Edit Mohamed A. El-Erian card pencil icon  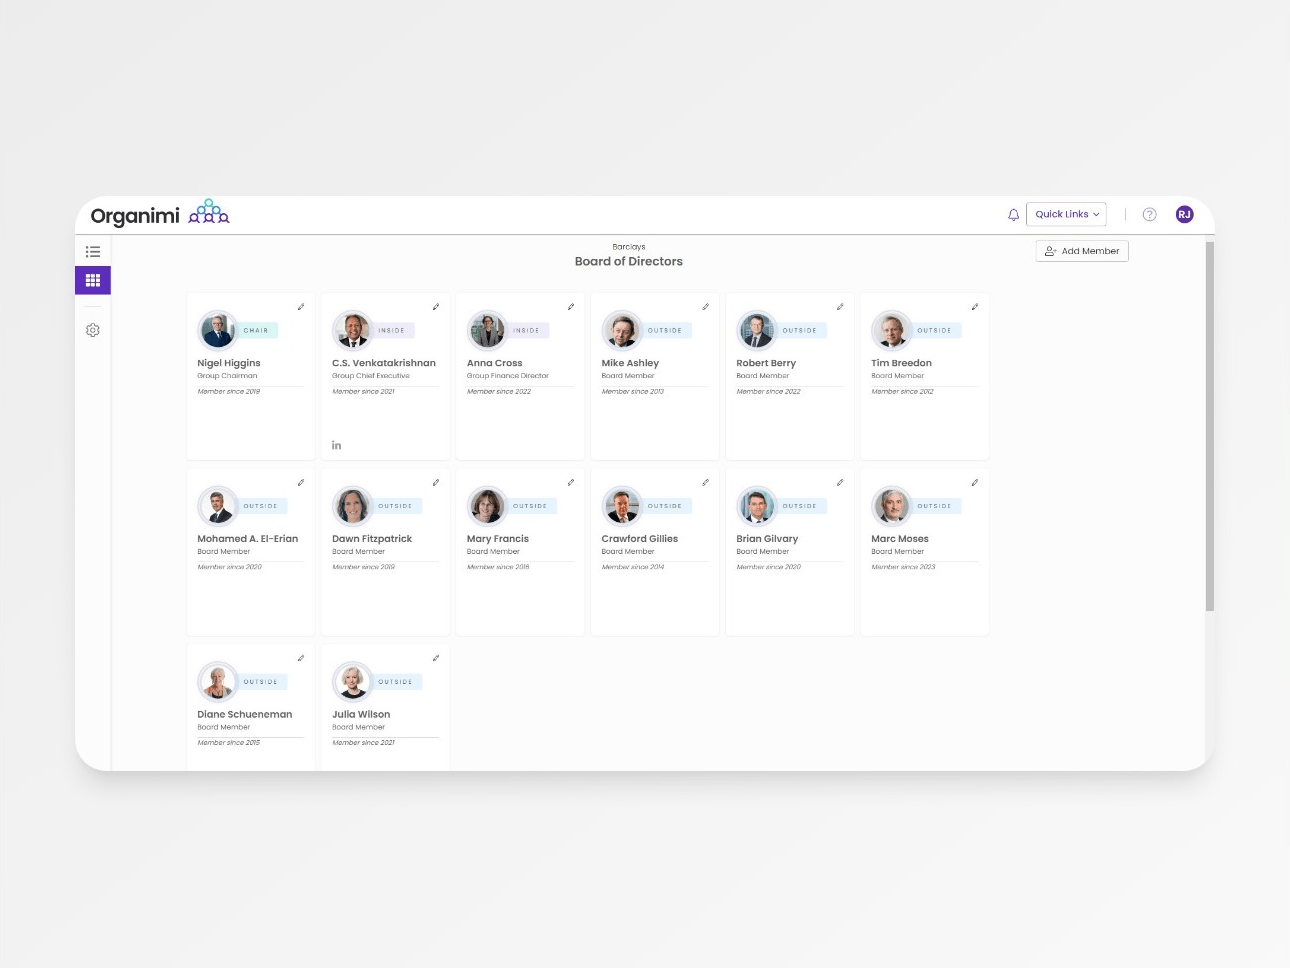[300, 483]
